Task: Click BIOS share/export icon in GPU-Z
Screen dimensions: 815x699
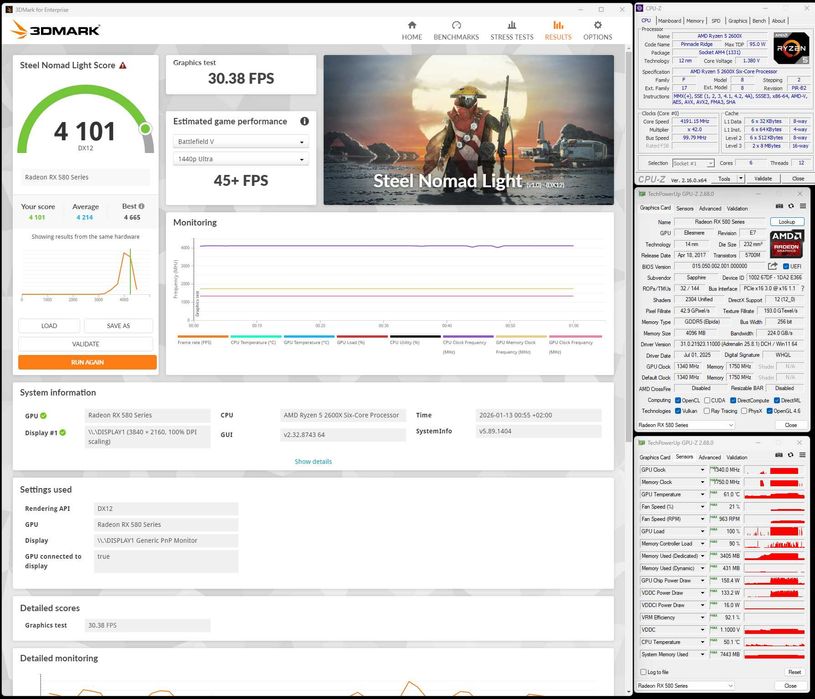Action: coord(772,266)
